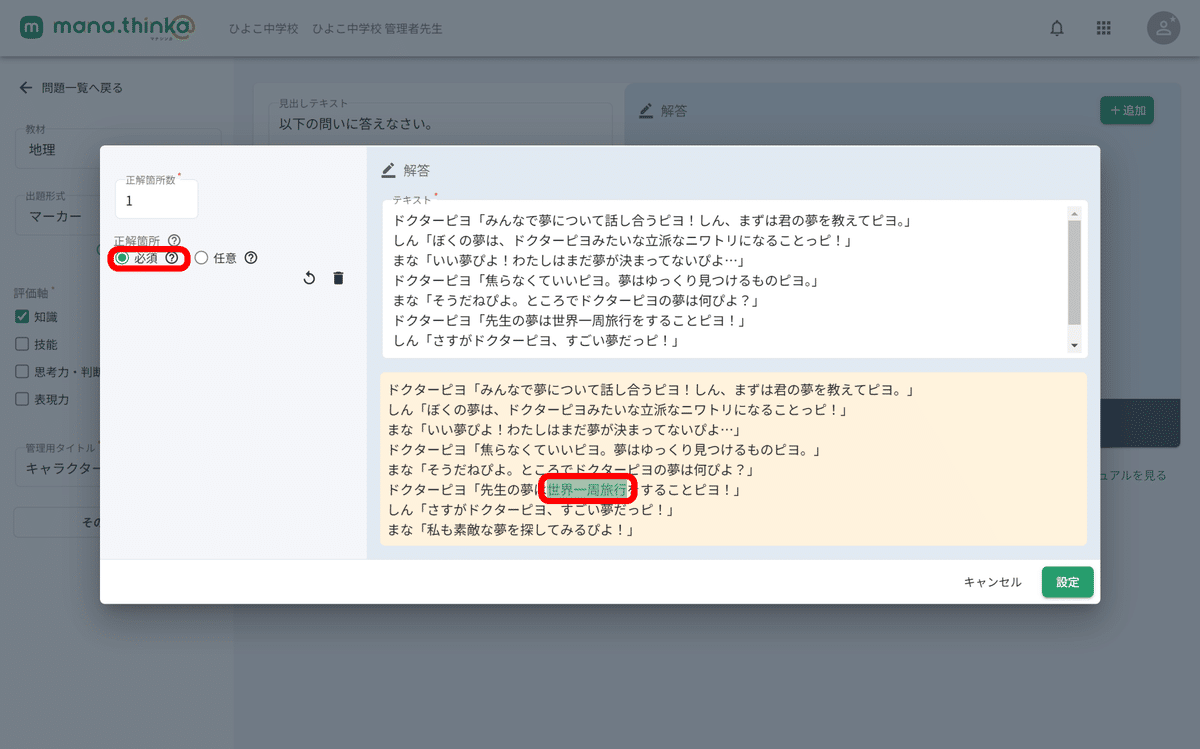Click the green 設定 button
The height and width of the screenshot is (749, 1200).
tap(1067, 581)
